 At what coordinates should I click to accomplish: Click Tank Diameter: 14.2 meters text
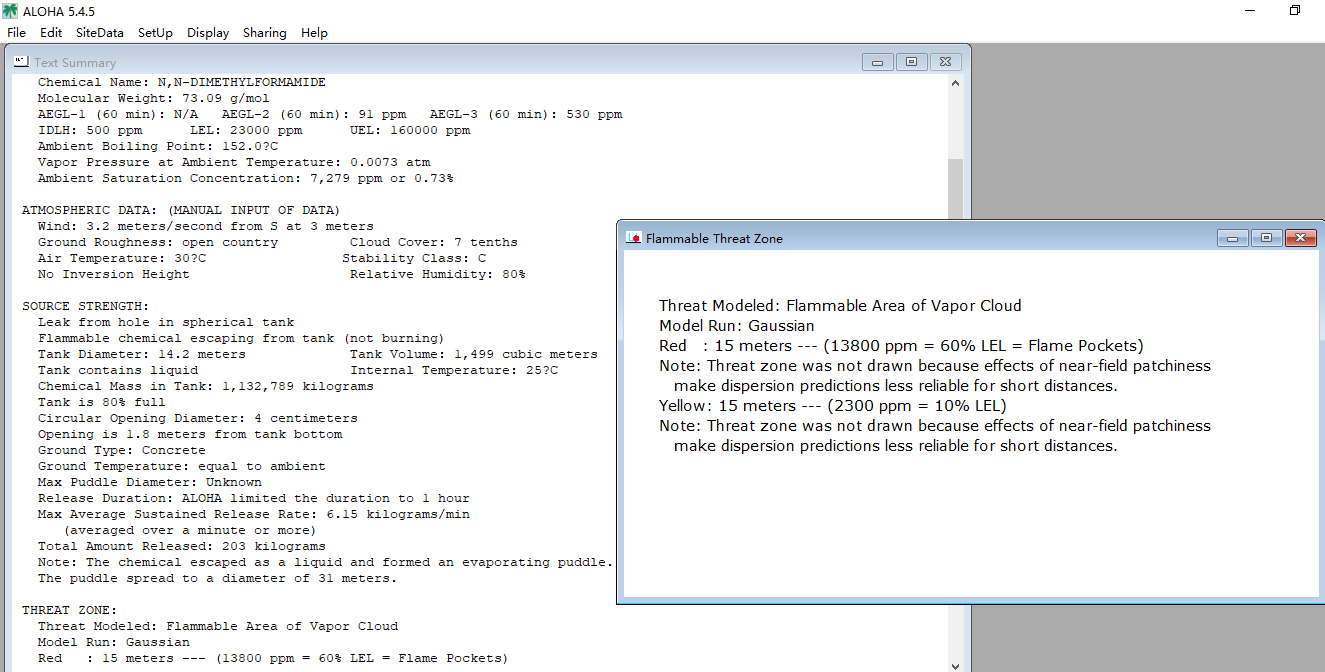pyautogui.click(x=142, y=354)
